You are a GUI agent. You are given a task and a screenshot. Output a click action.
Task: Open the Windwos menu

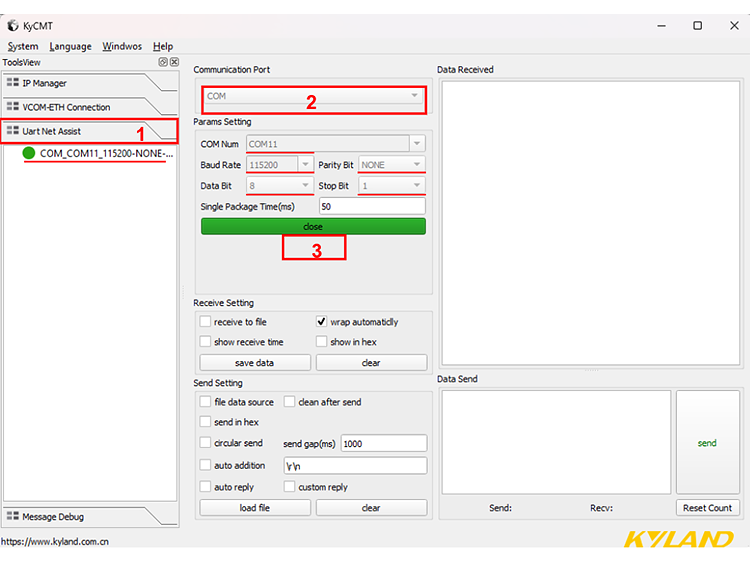point(122,46)
